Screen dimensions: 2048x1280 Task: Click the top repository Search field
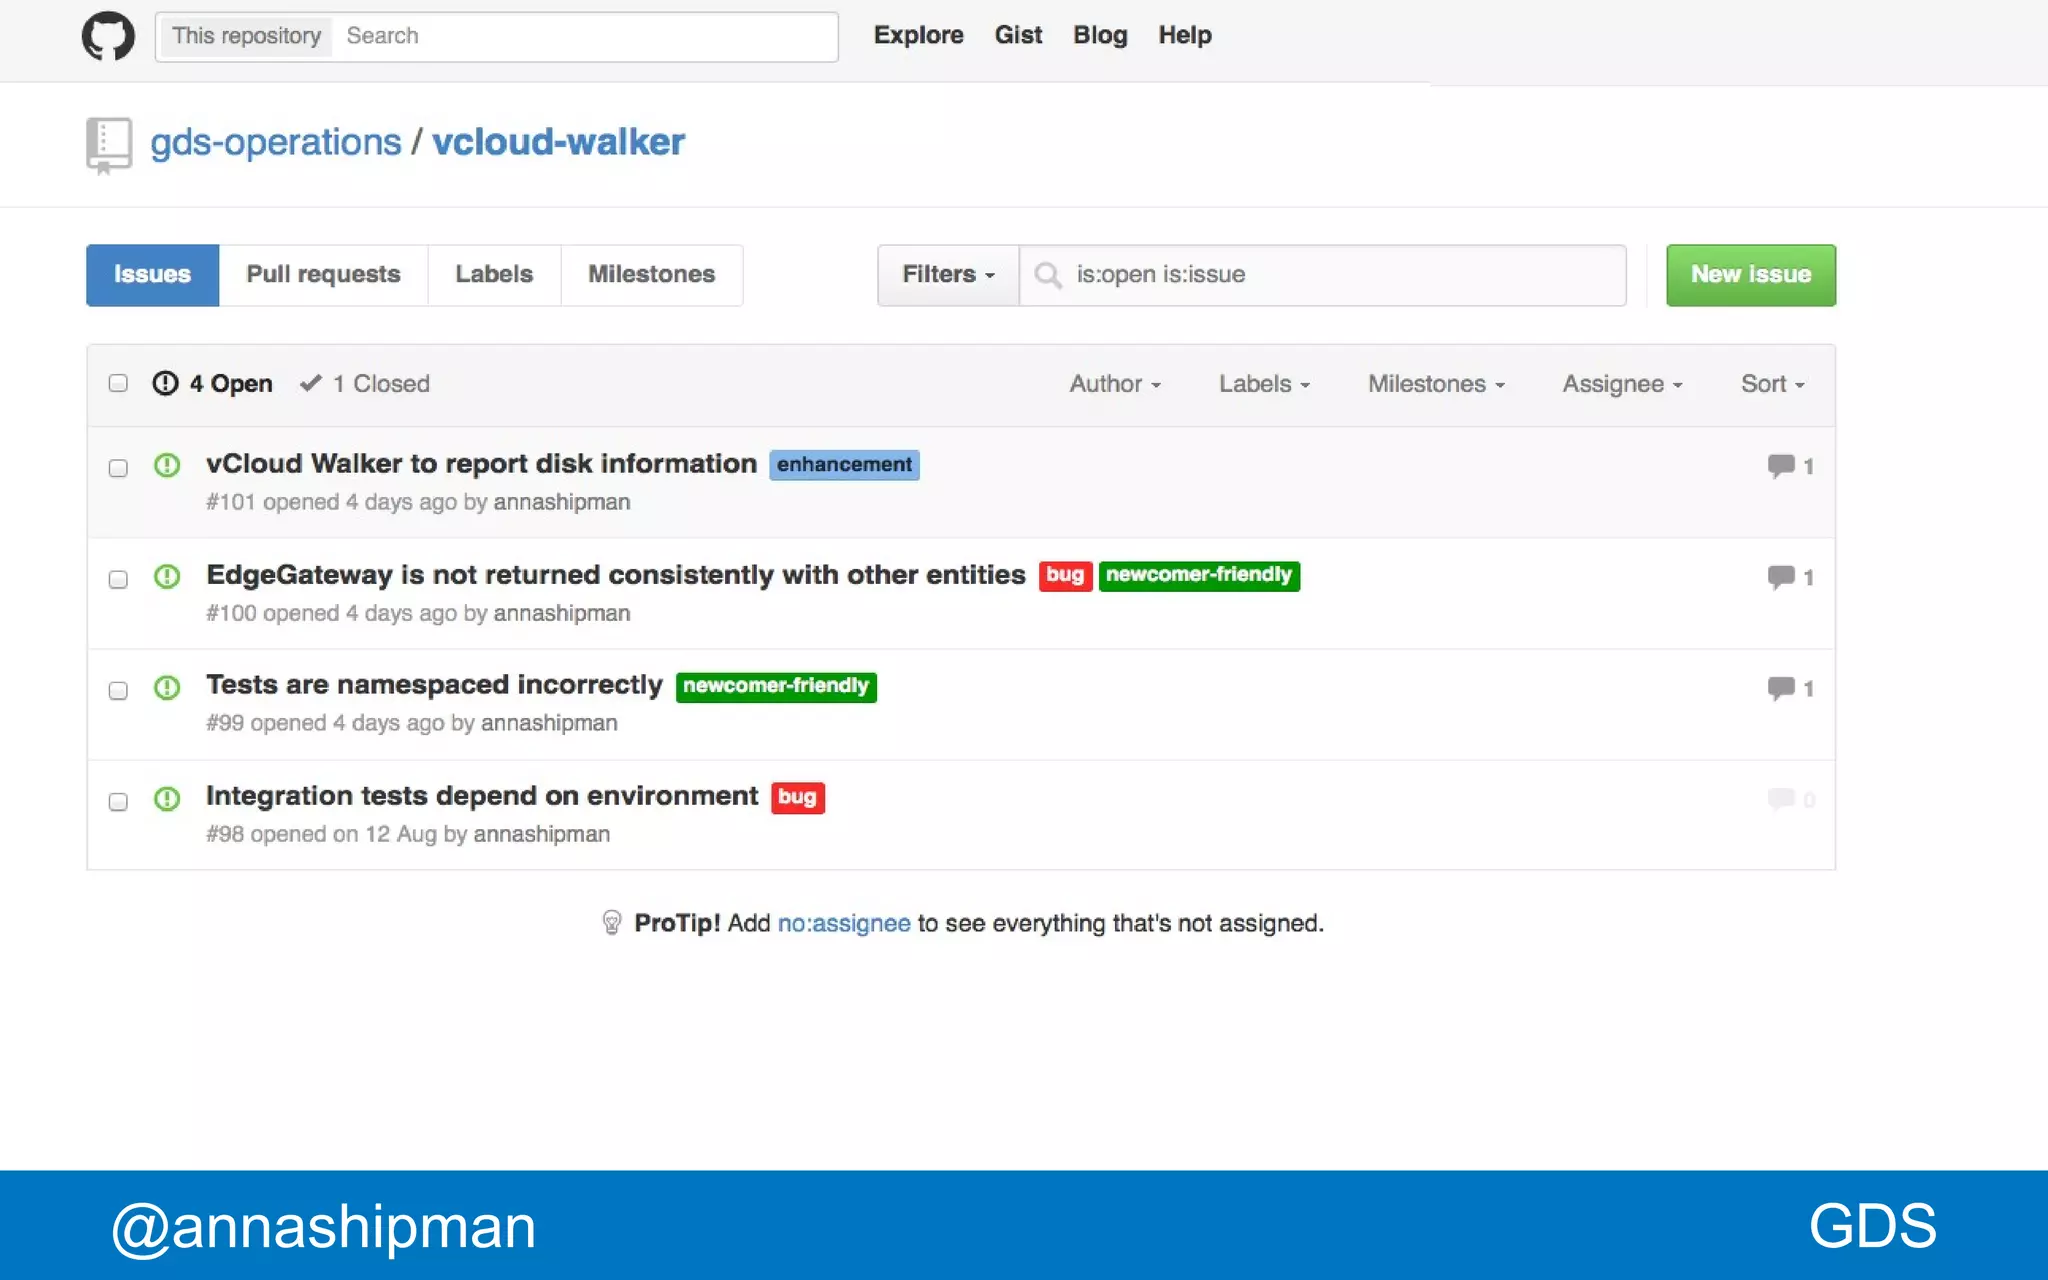[585, 37]
